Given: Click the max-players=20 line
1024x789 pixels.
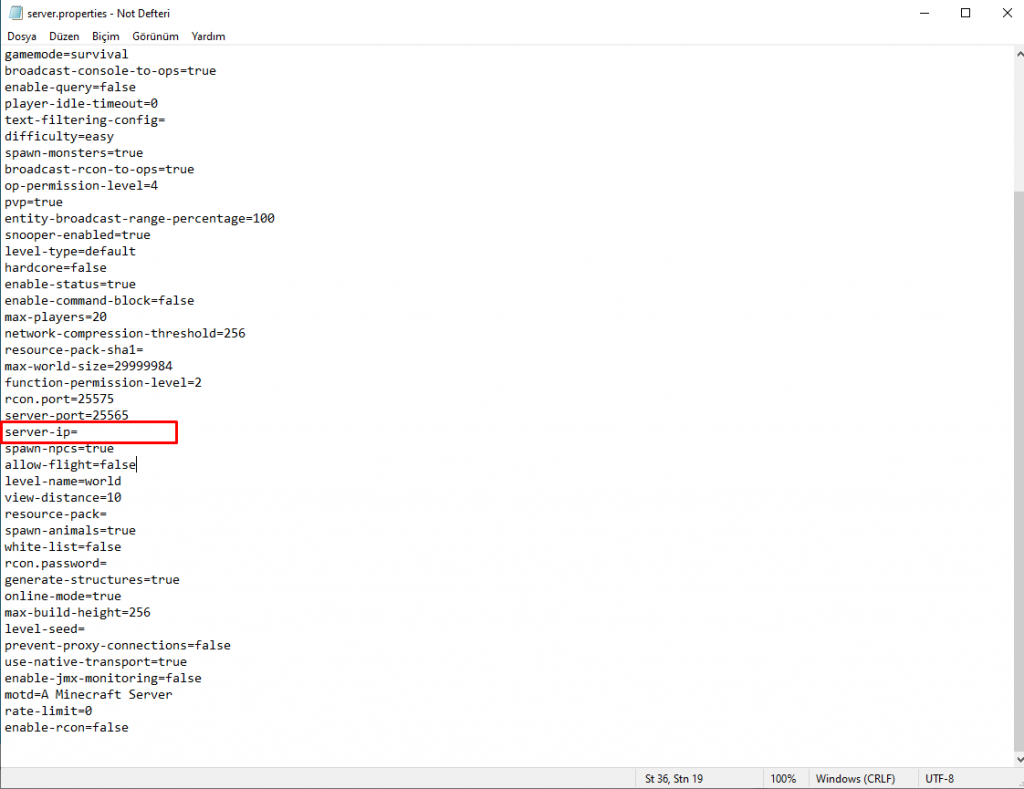Looking at the screenshot, I should (55, 317).
